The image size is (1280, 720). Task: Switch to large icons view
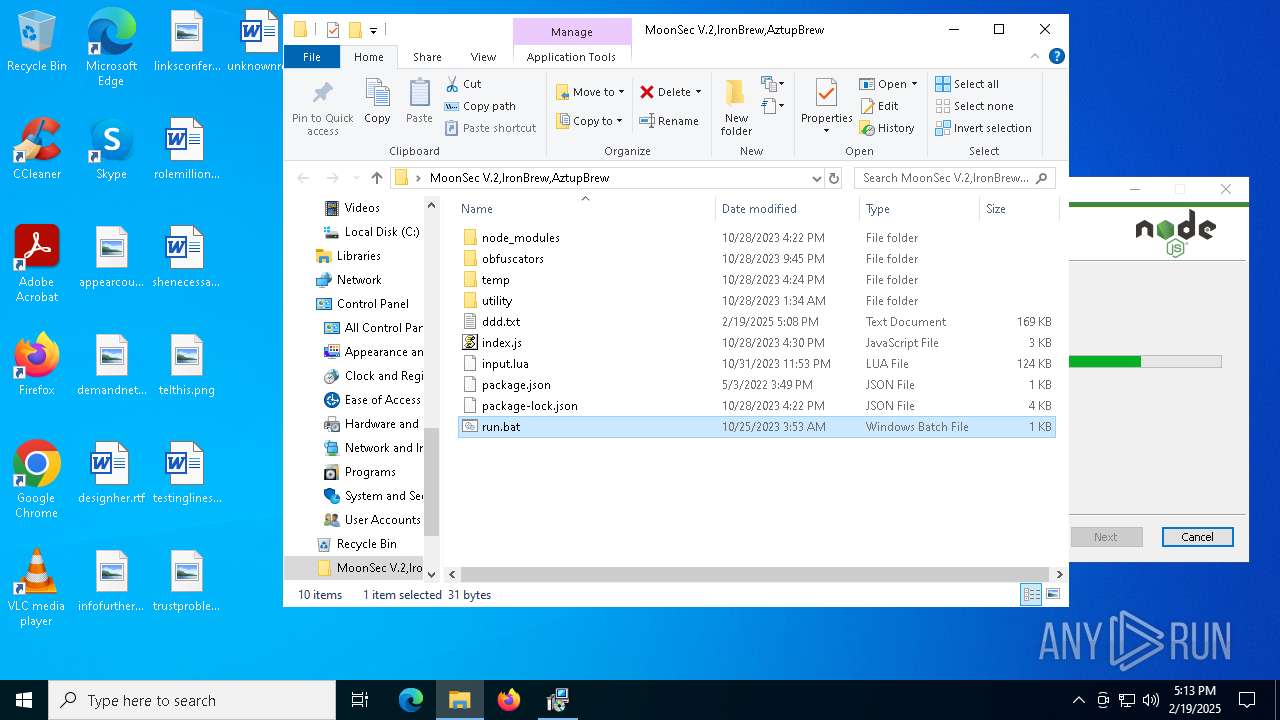point(1052,594)
